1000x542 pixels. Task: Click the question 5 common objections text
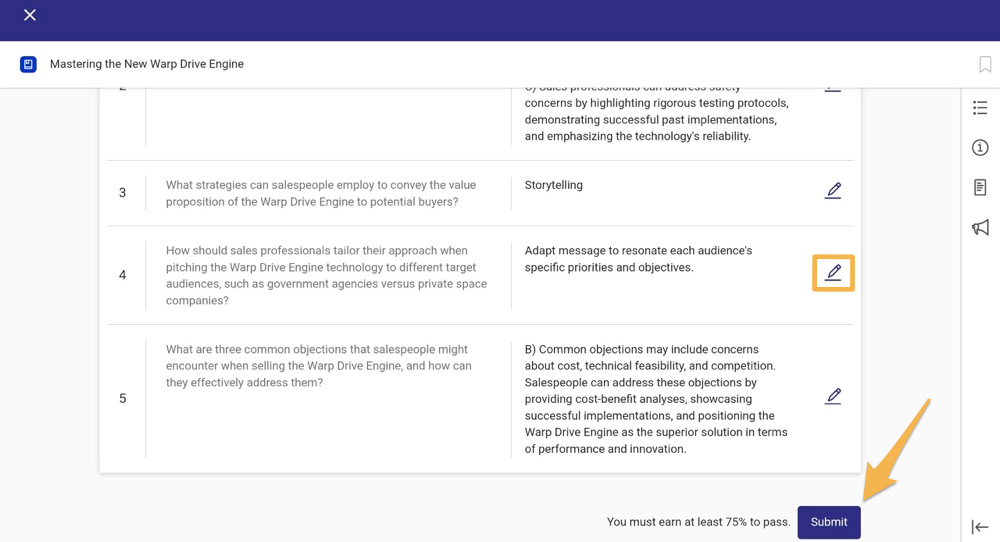[318, 366]
